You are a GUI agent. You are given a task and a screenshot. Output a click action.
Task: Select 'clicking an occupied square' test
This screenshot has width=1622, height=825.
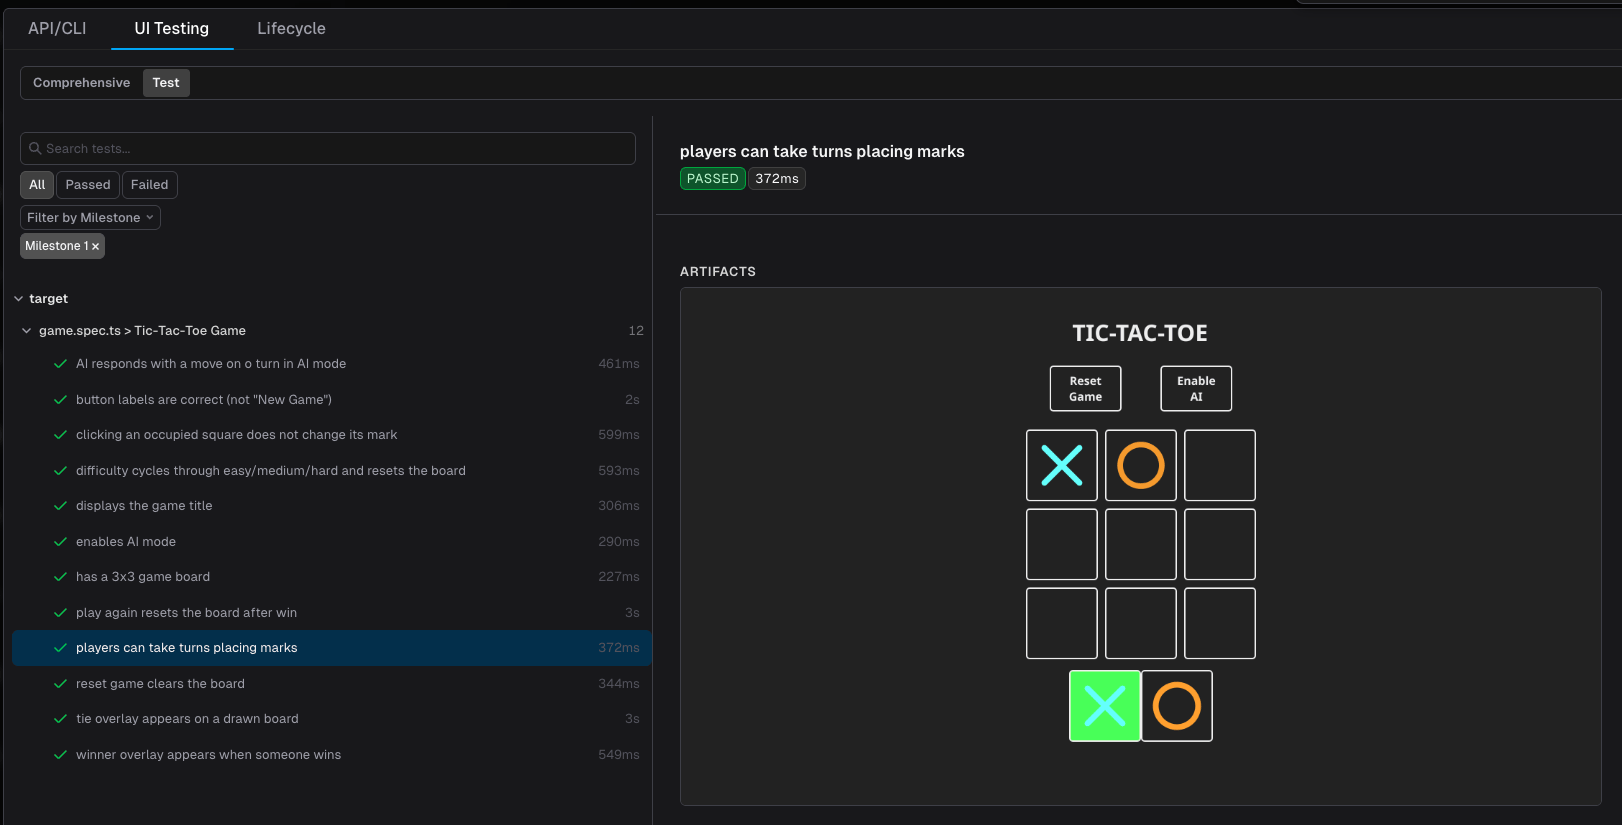[x=330, y=435]
